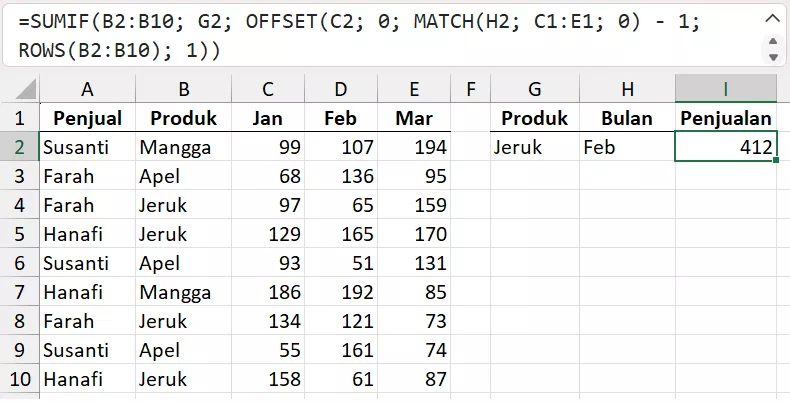This screenshot has height=402, width=790.
Task: Select row 10 header
Action: point(20,380)
